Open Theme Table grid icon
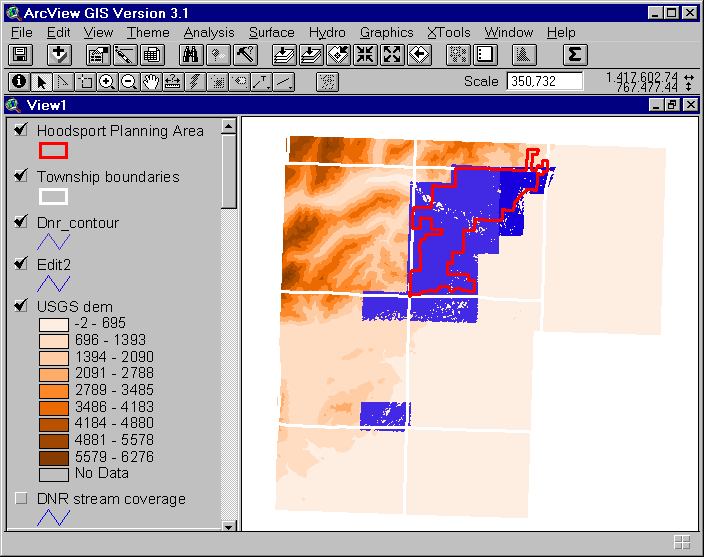This screenshot has height=557, width=704. [152, 55]
